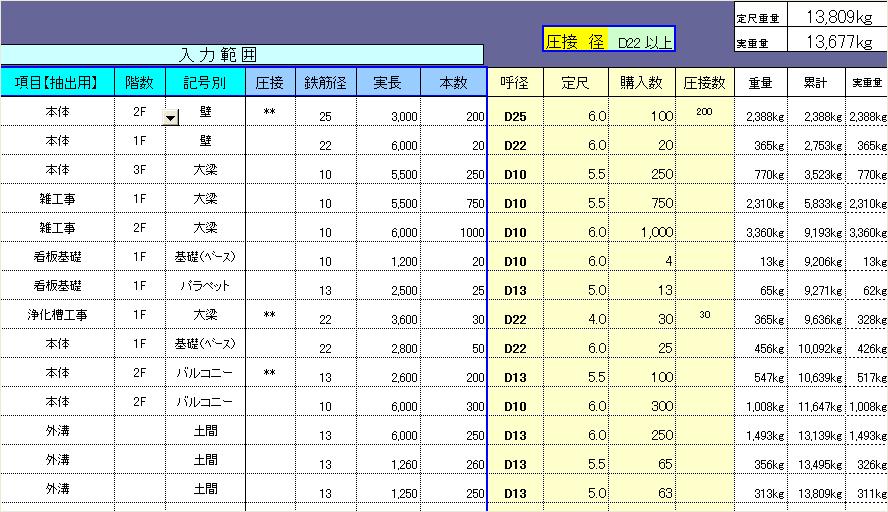Click the D25 呼径 cell

pyautogui.click(x=515, y=112)
